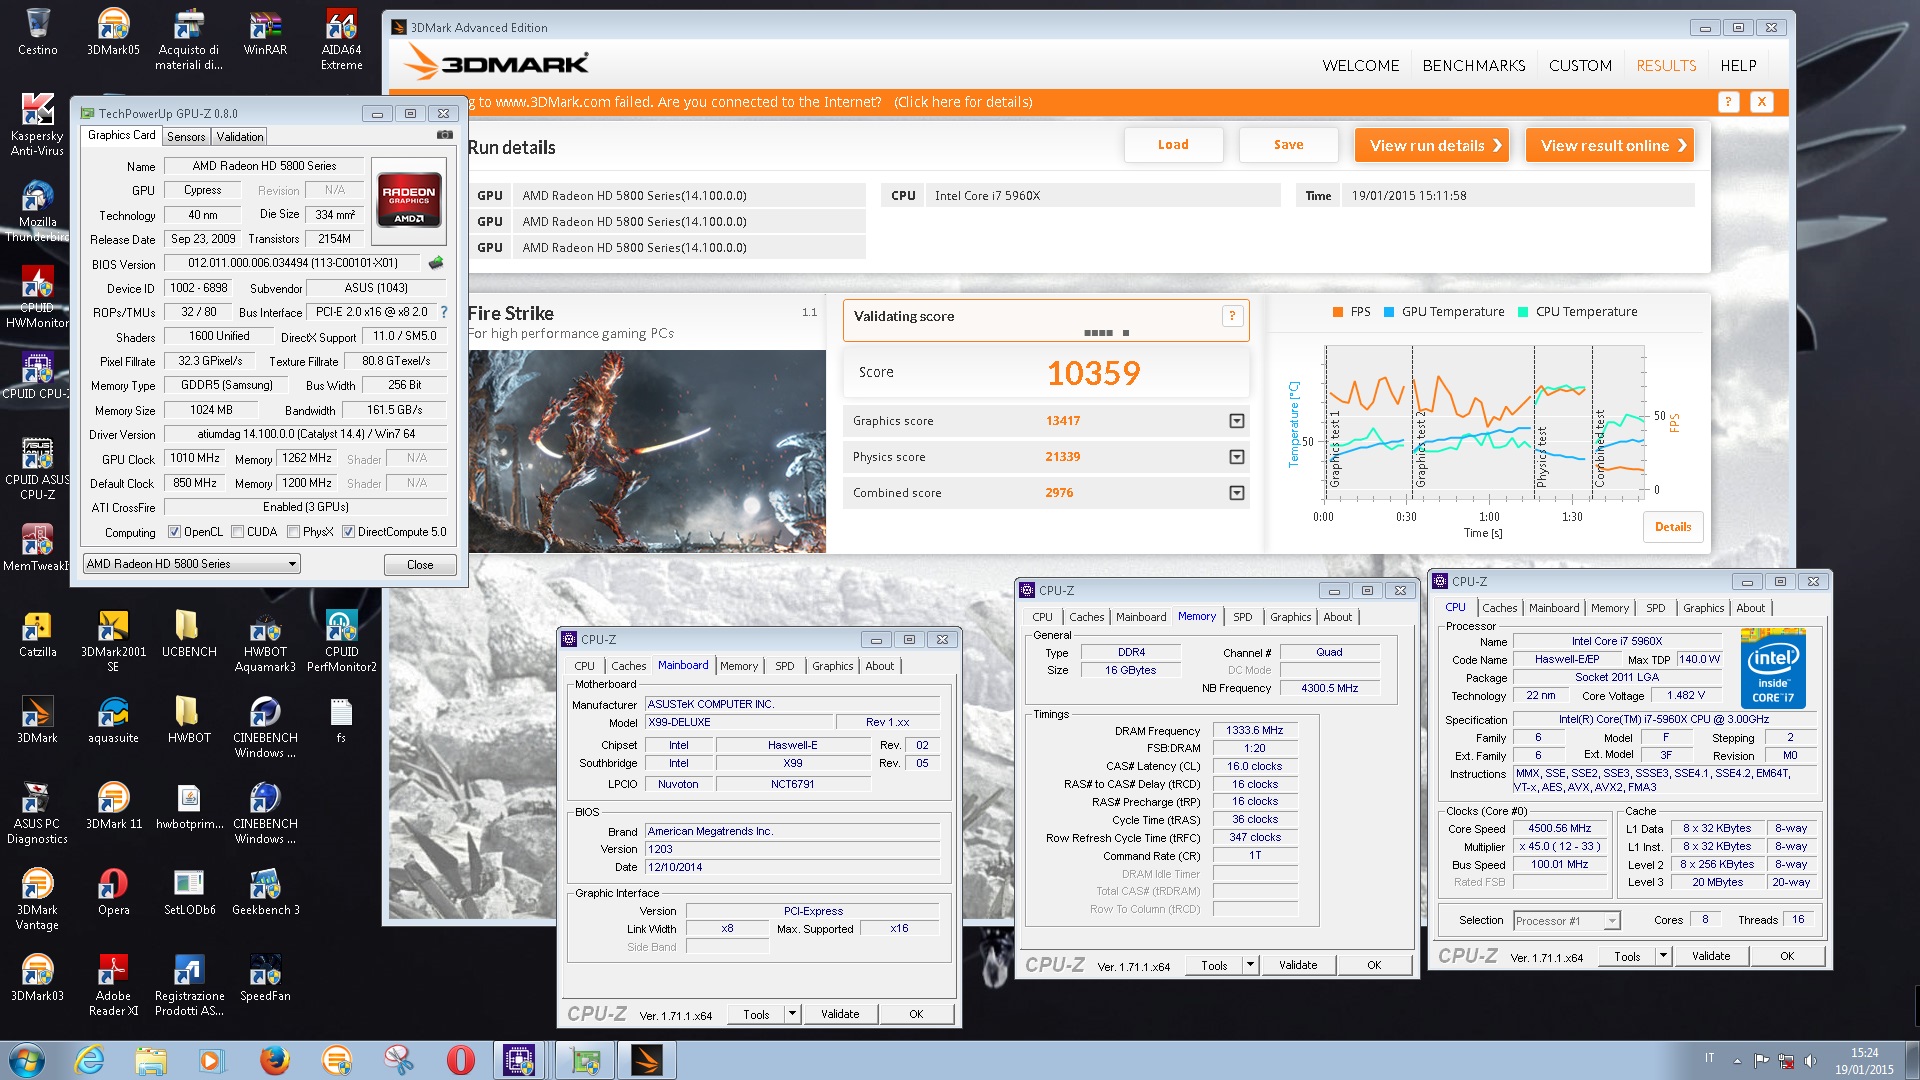
Task: Launch the 3DMark05 desktop shortcut
Action: pos(113,32)
